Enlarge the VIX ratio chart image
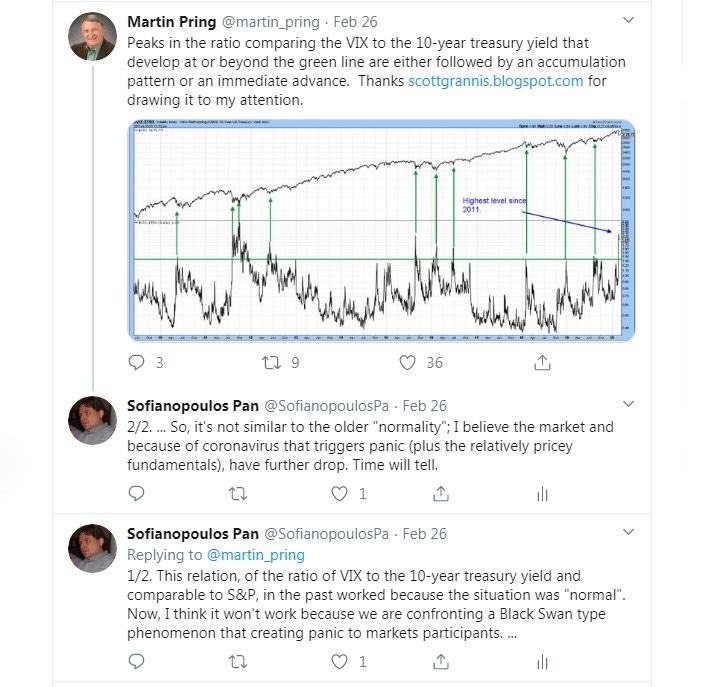 tap(381, 230)
